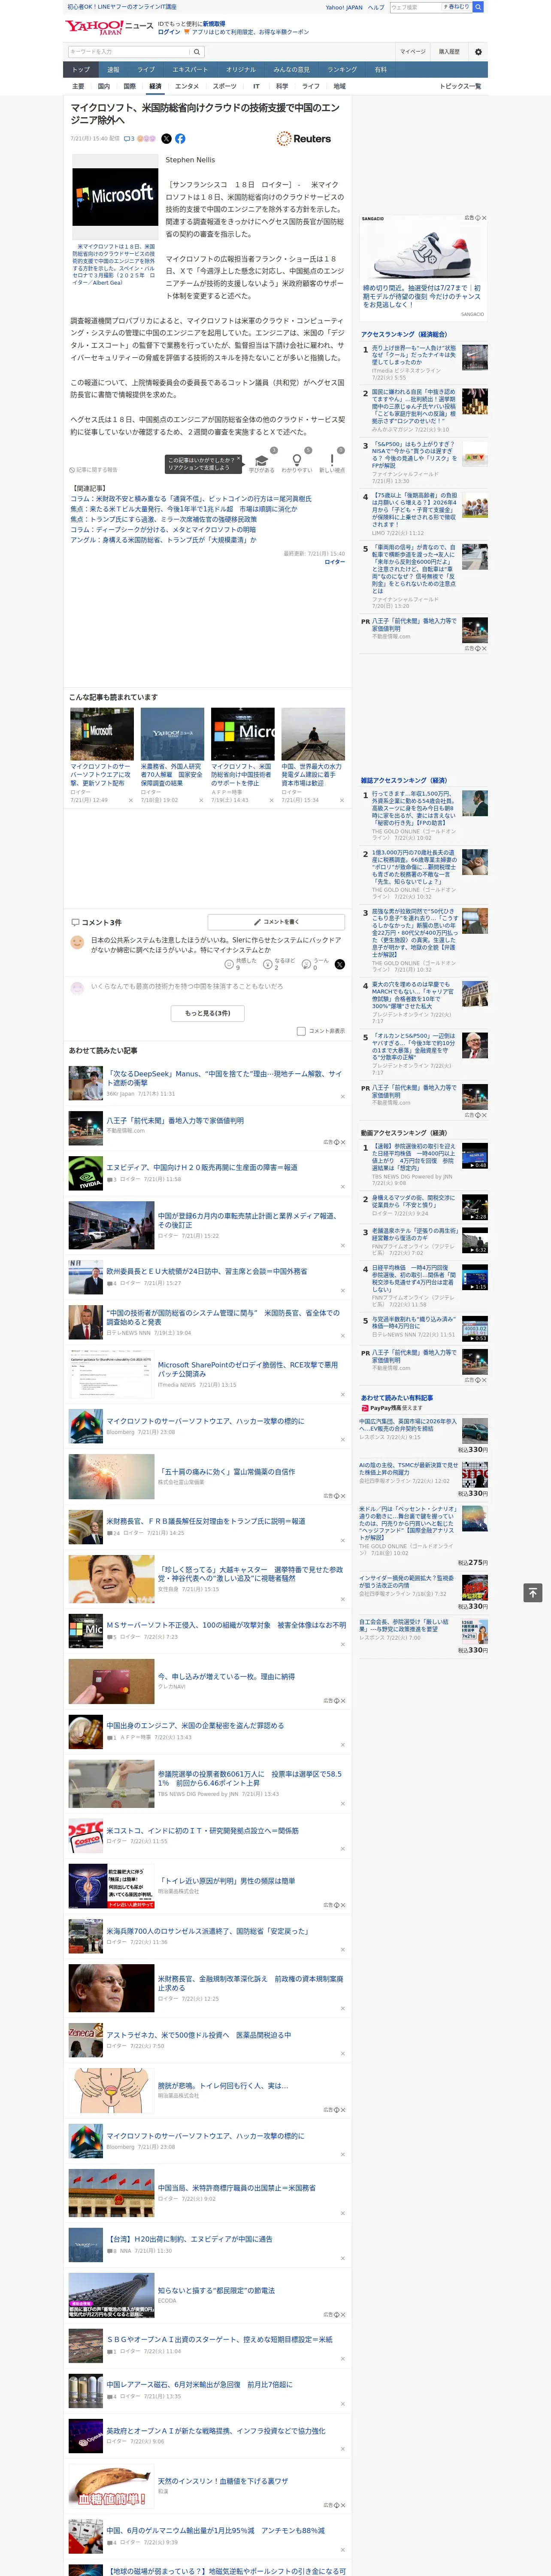
Task: Open the 速報 navigation tab
Action: pos(113,70)
